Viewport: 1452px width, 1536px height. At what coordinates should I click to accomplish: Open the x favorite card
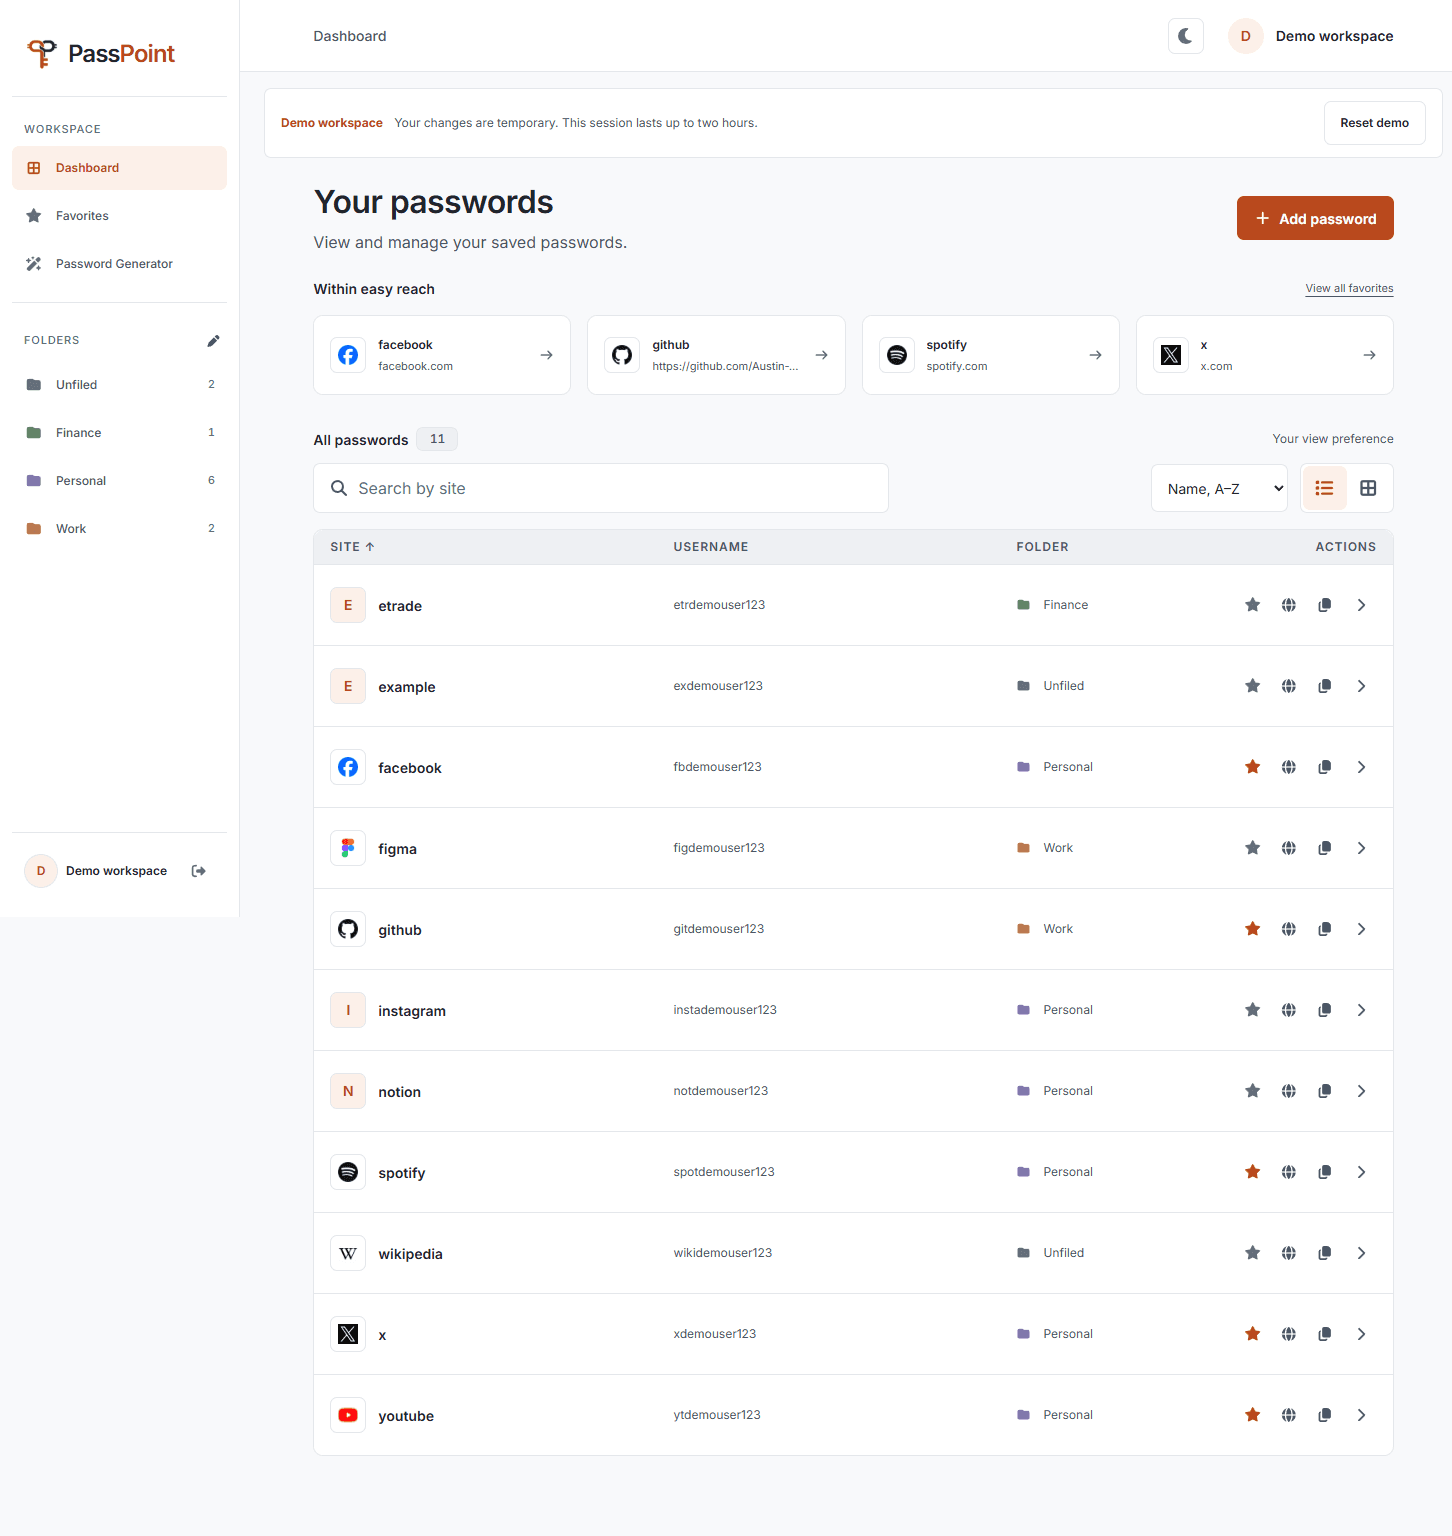[x=1265, y=355]
